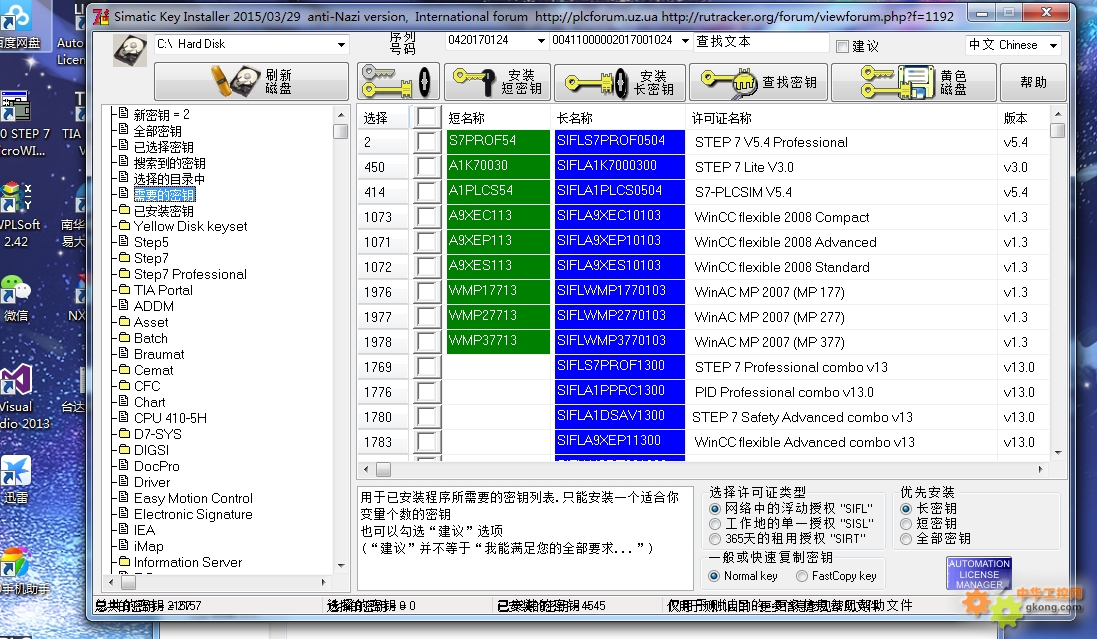1097x639 pixels.
Task: Click the folder icon beside D7-SYS
Action: [125, 434]
